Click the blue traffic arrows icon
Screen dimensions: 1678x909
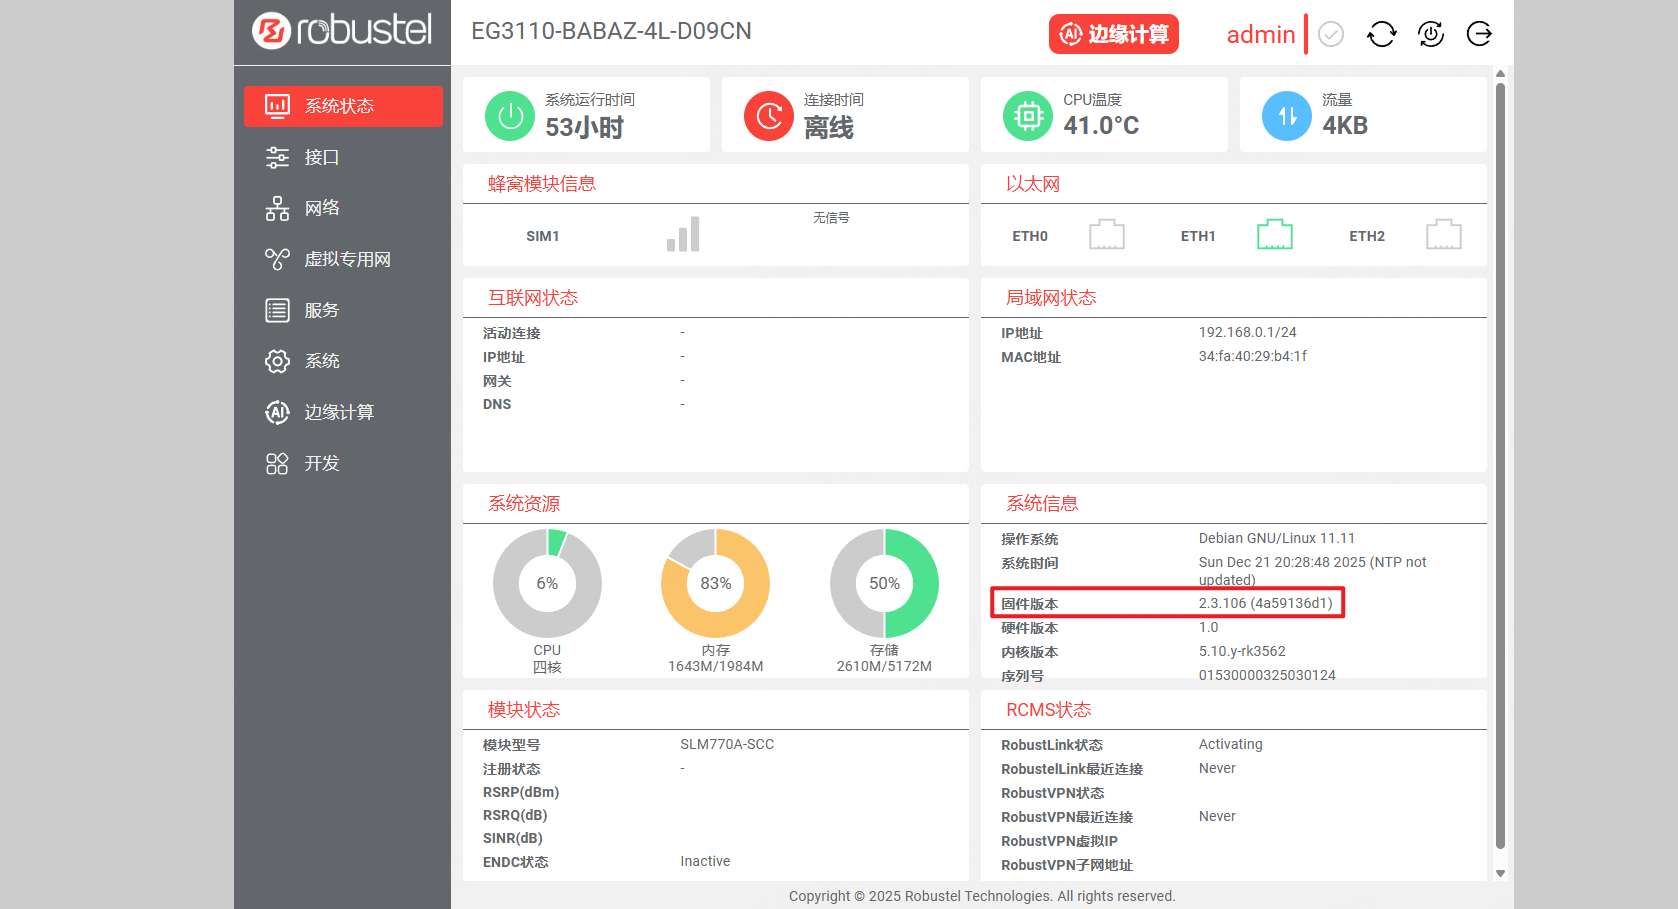pos(1287,116)
